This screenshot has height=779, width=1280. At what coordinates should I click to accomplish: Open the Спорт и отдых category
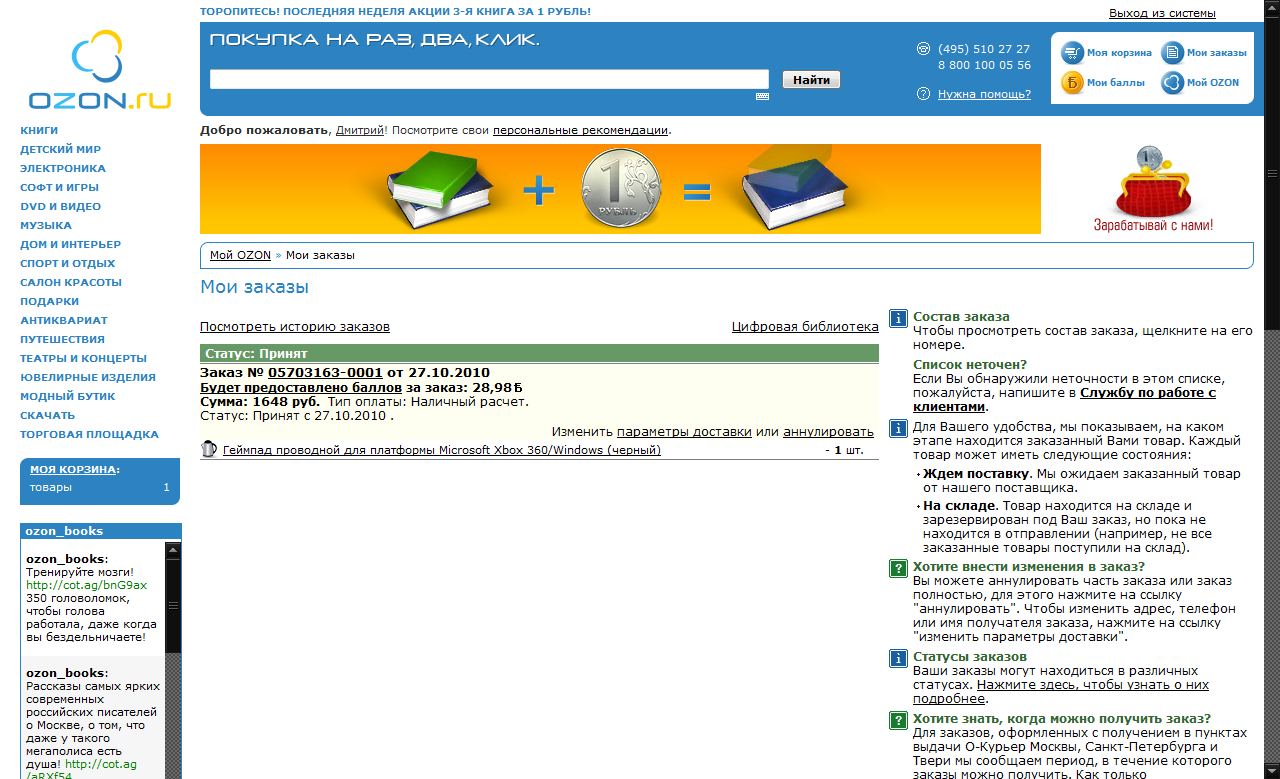tap(67, 263)
